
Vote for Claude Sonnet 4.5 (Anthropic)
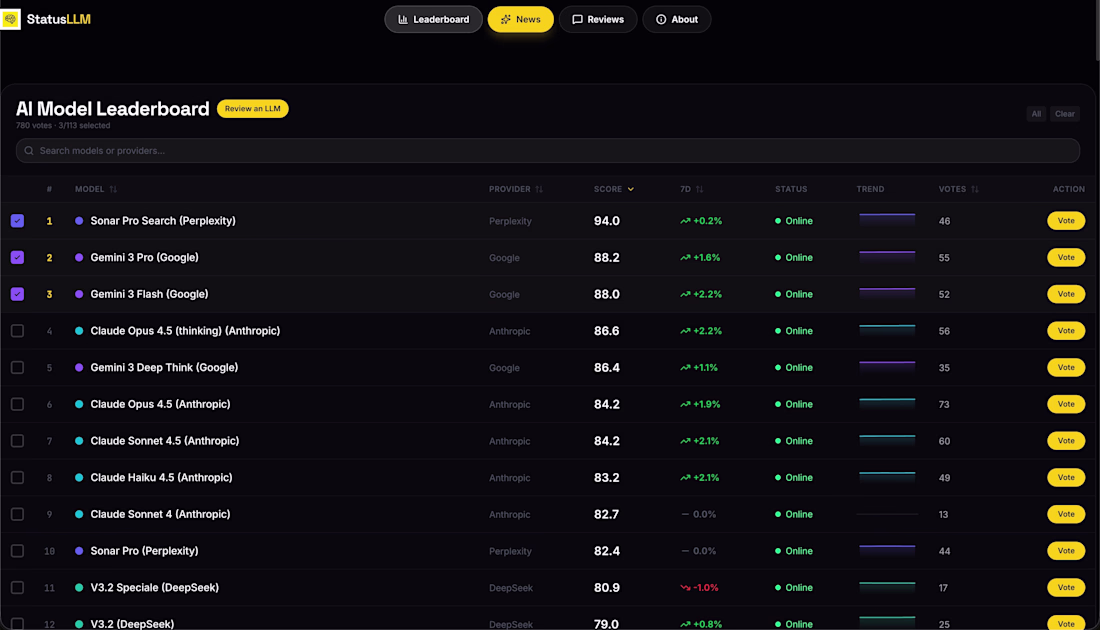tap(1066, 441)
